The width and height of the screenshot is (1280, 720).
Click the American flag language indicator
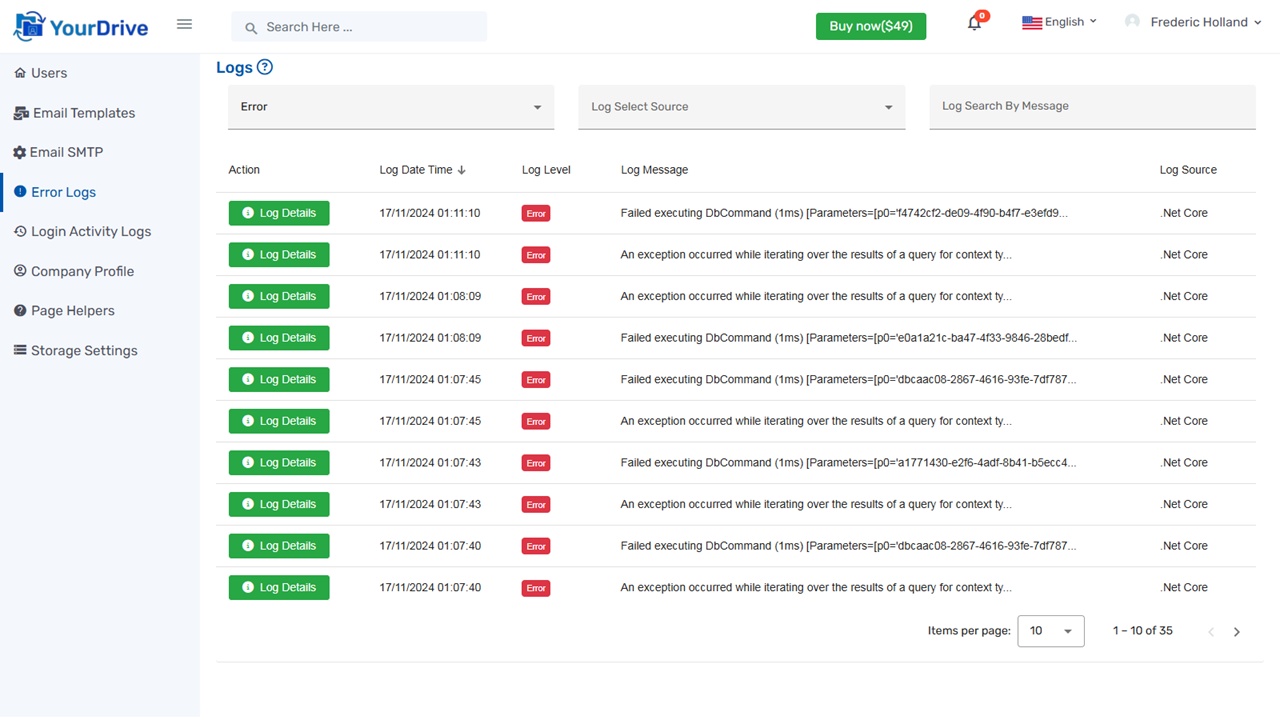1033,21
